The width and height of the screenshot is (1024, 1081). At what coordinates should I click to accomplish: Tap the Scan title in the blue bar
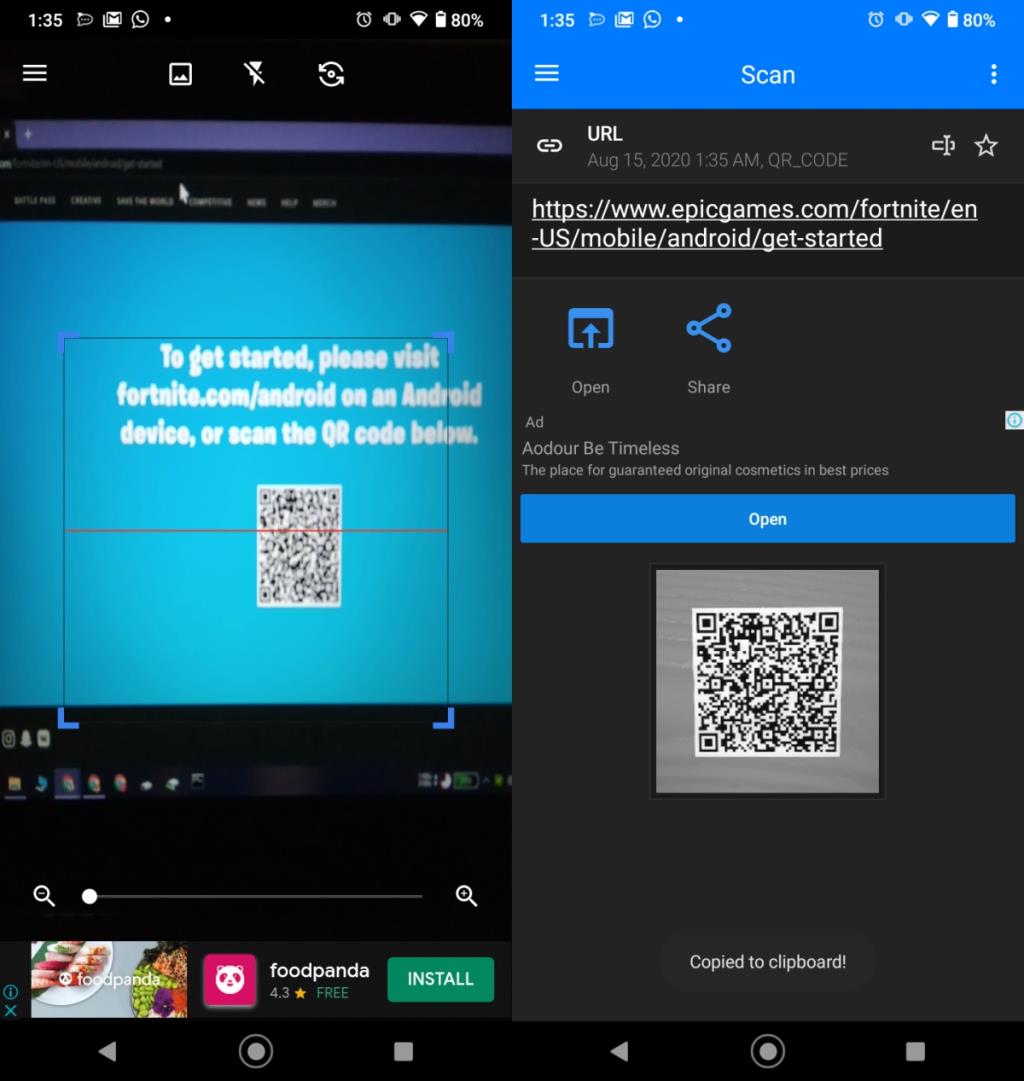[767, 74]
